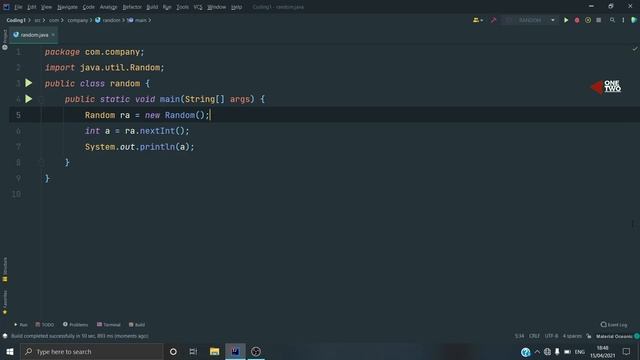This screenshot has height=360, width=640.
Task: Open the Structure tool window stripe
Action: pos(5,270)
